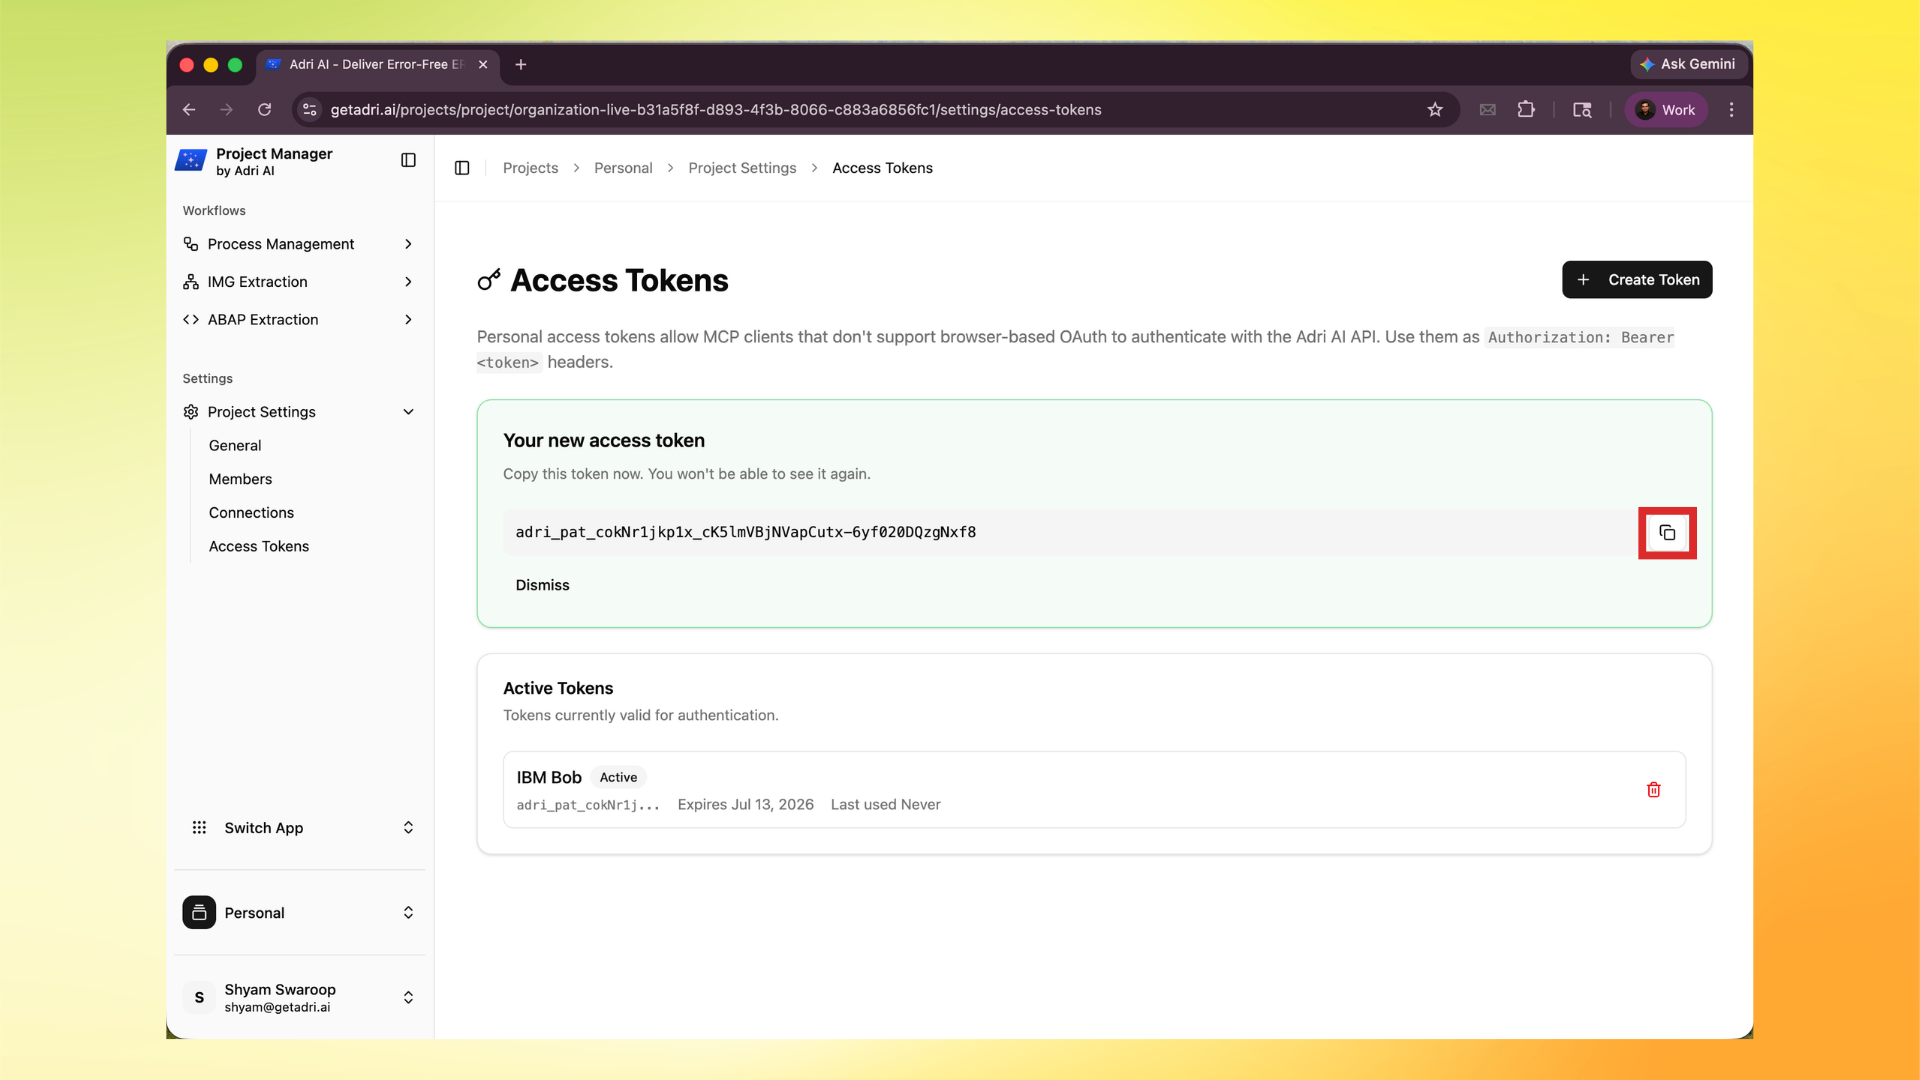Expand the Personal workspace selector
1920x1080 pixels.
[407, 913]
